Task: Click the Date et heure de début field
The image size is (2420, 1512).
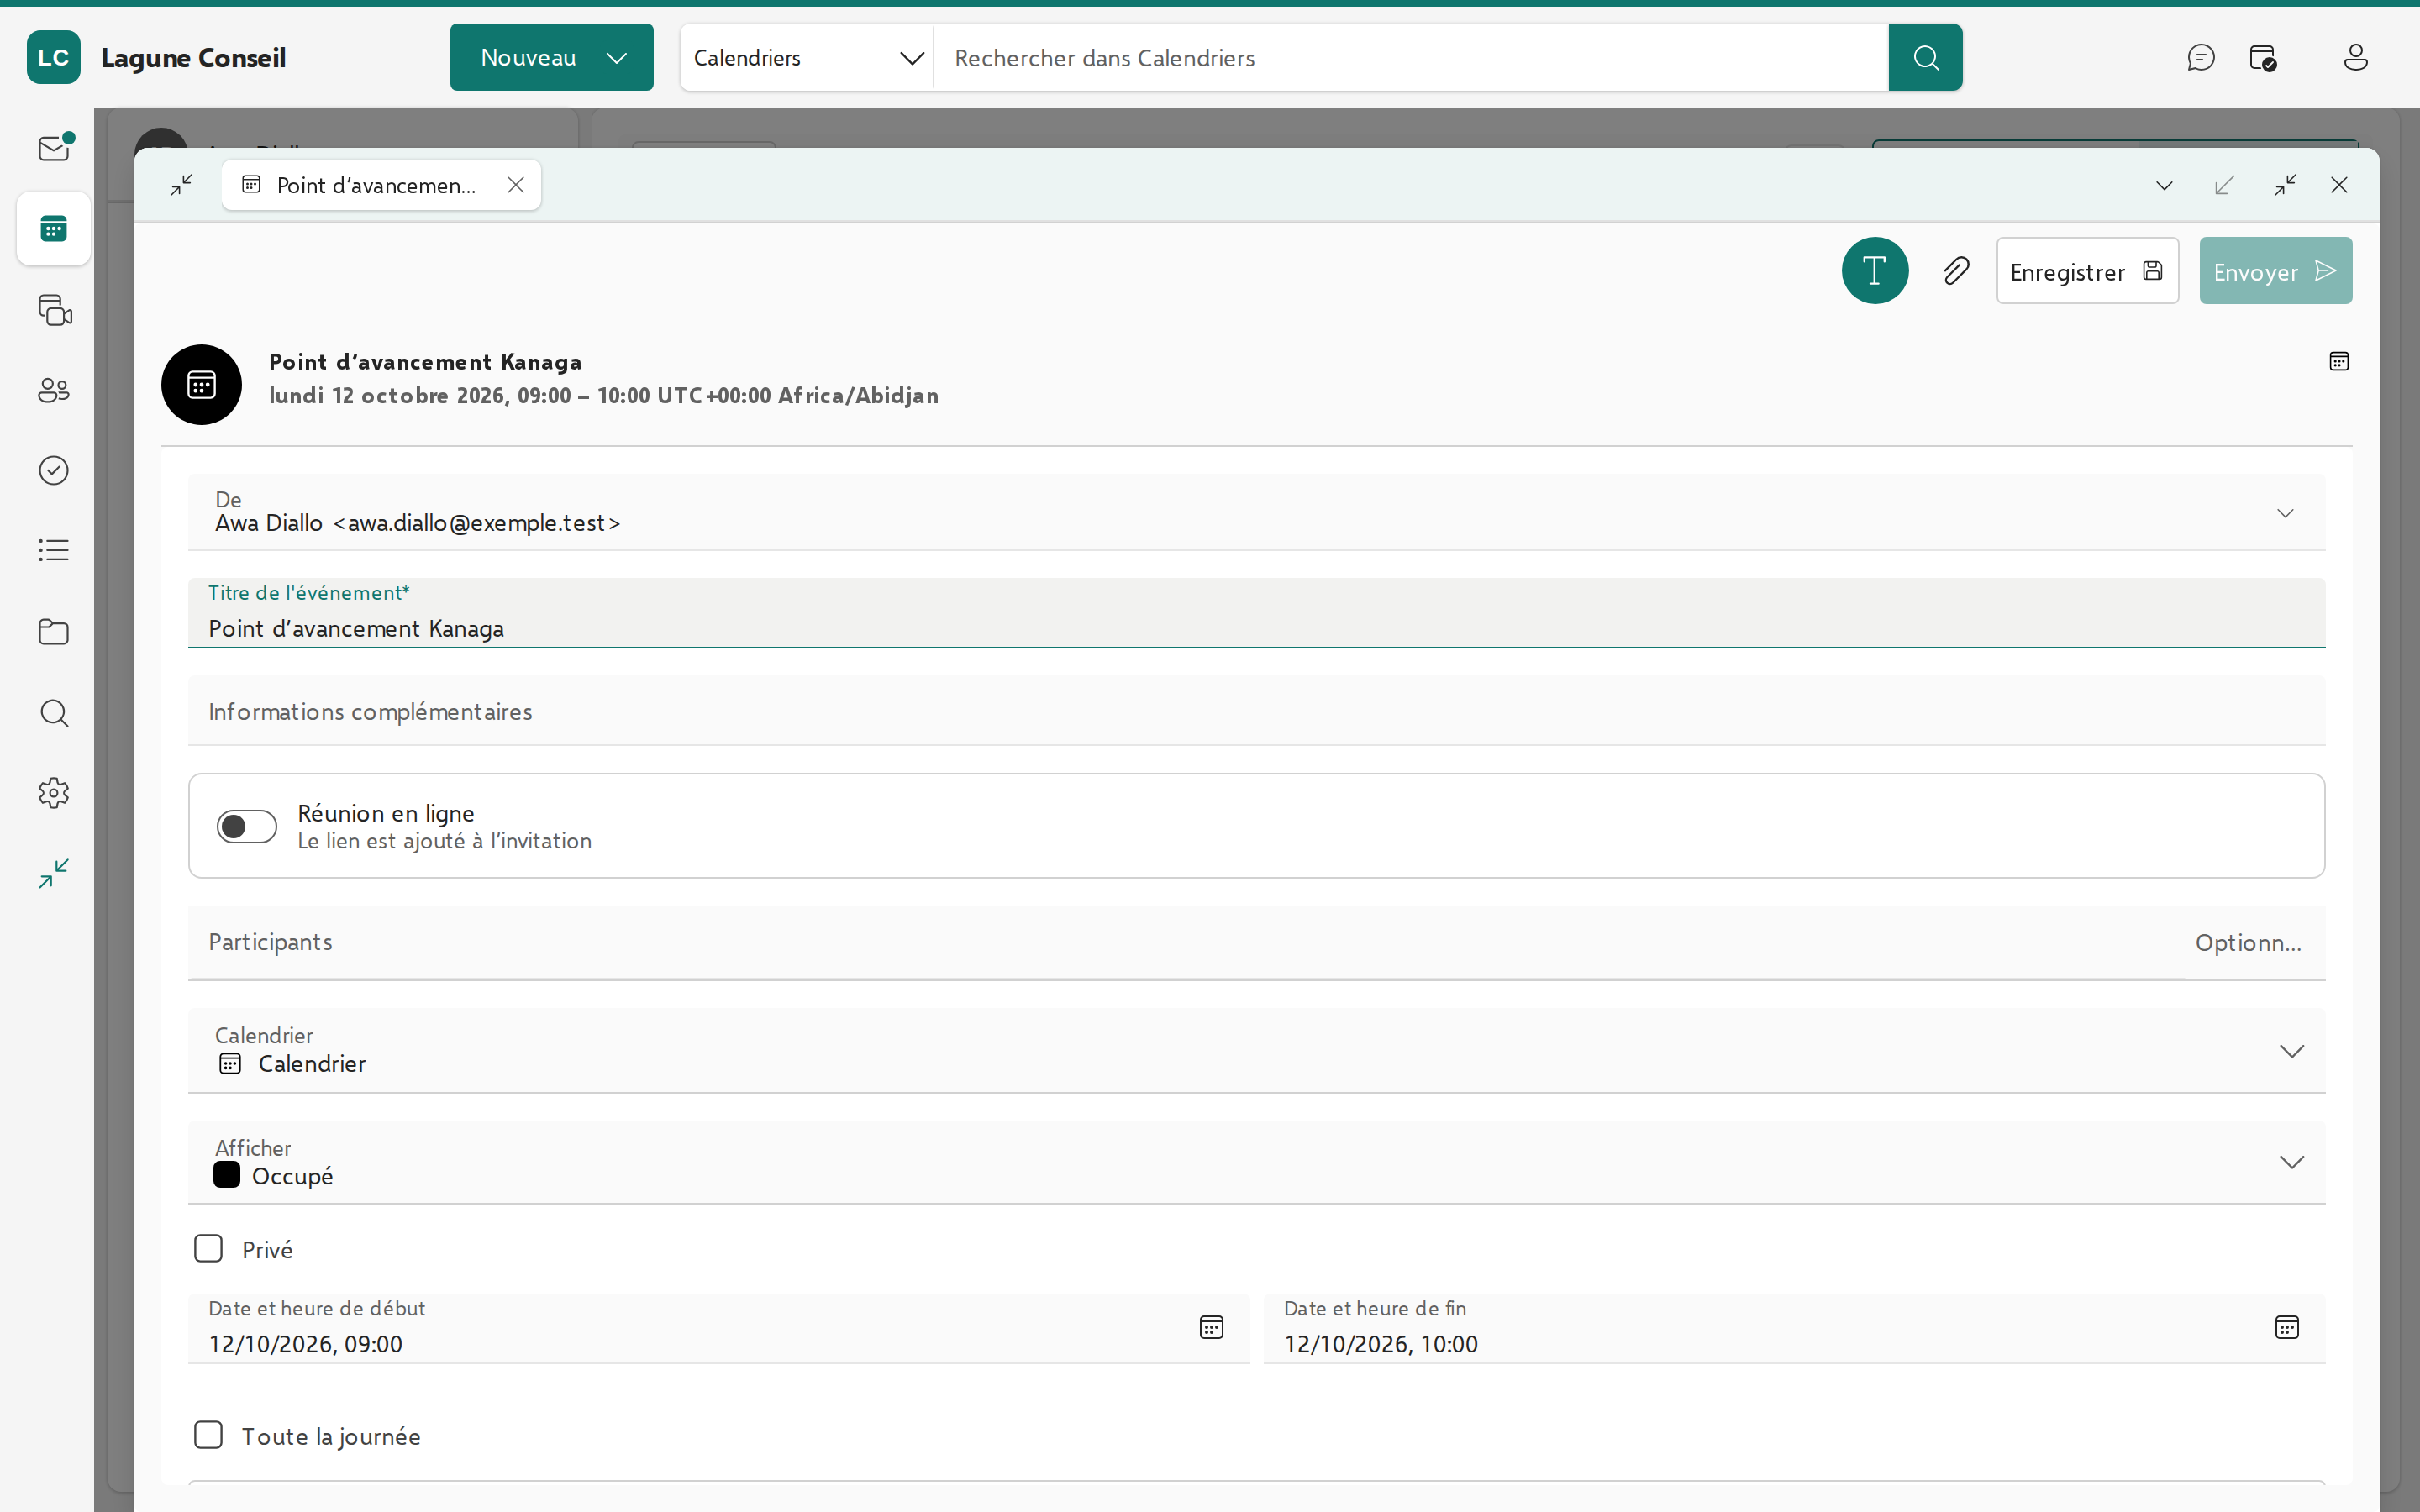Action: [x=719, y=1328]
